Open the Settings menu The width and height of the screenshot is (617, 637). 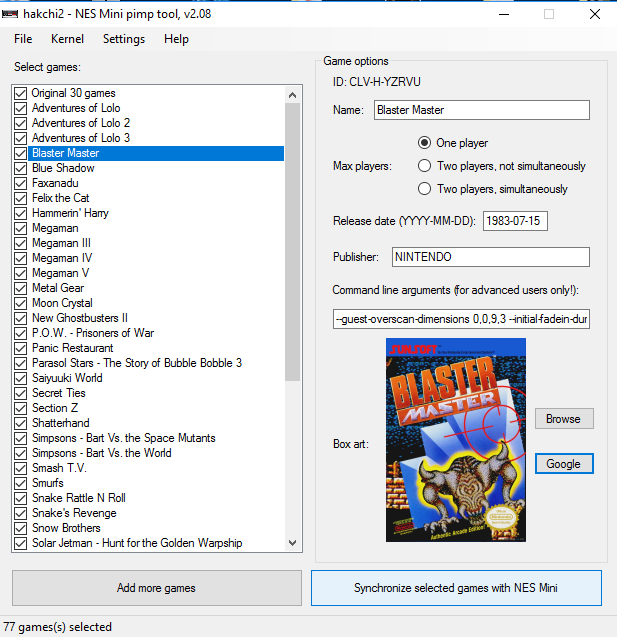(123, 39)
